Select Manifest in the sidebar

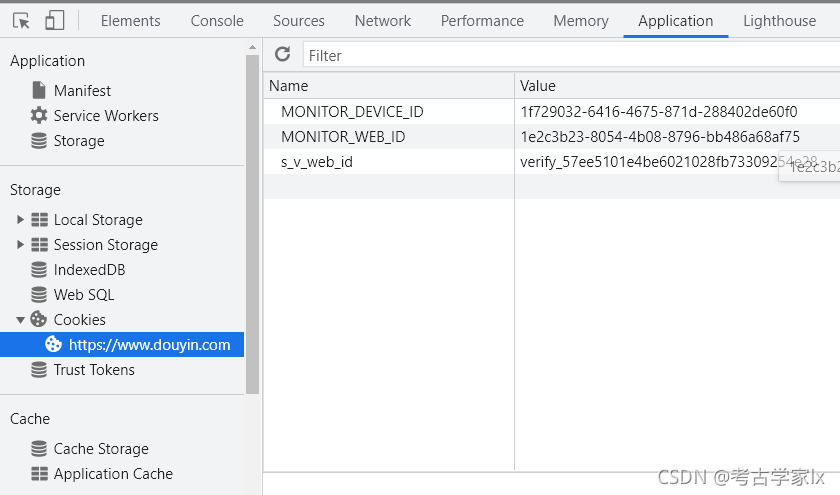click(82, 91)
